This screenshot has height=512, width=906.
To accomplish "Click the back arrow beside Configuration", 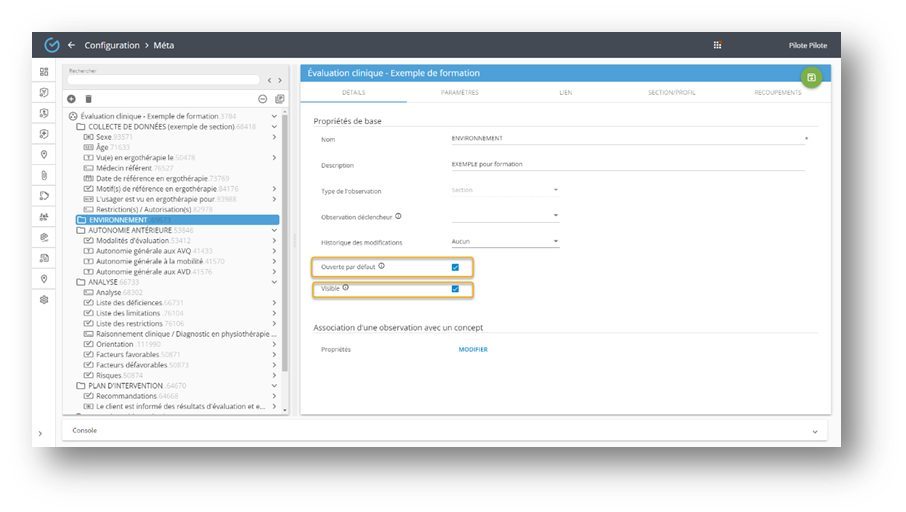I will pos(72,45).
